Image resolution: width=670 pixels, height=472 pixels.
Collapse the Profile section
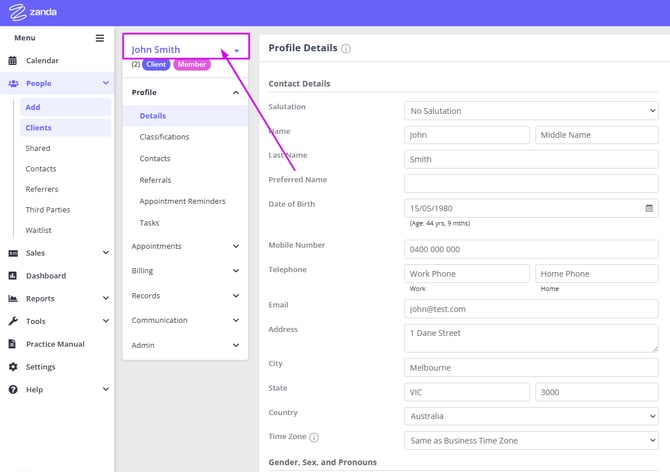[236, 93]
